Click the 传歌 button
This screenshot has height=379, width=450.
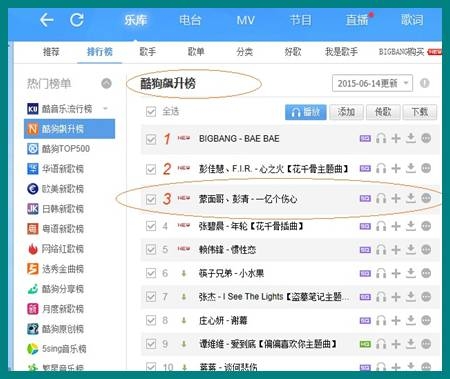point(383,112)
